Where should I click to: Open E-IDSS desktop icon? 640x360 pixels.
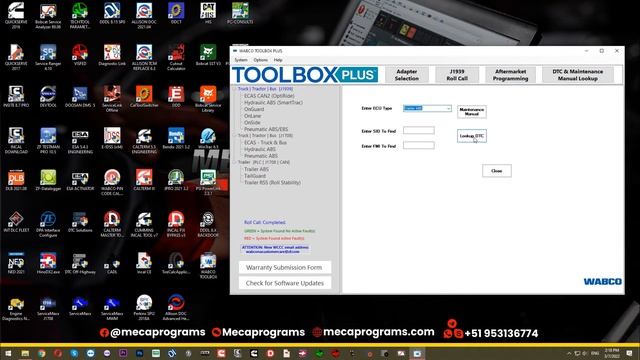[112, 138]
